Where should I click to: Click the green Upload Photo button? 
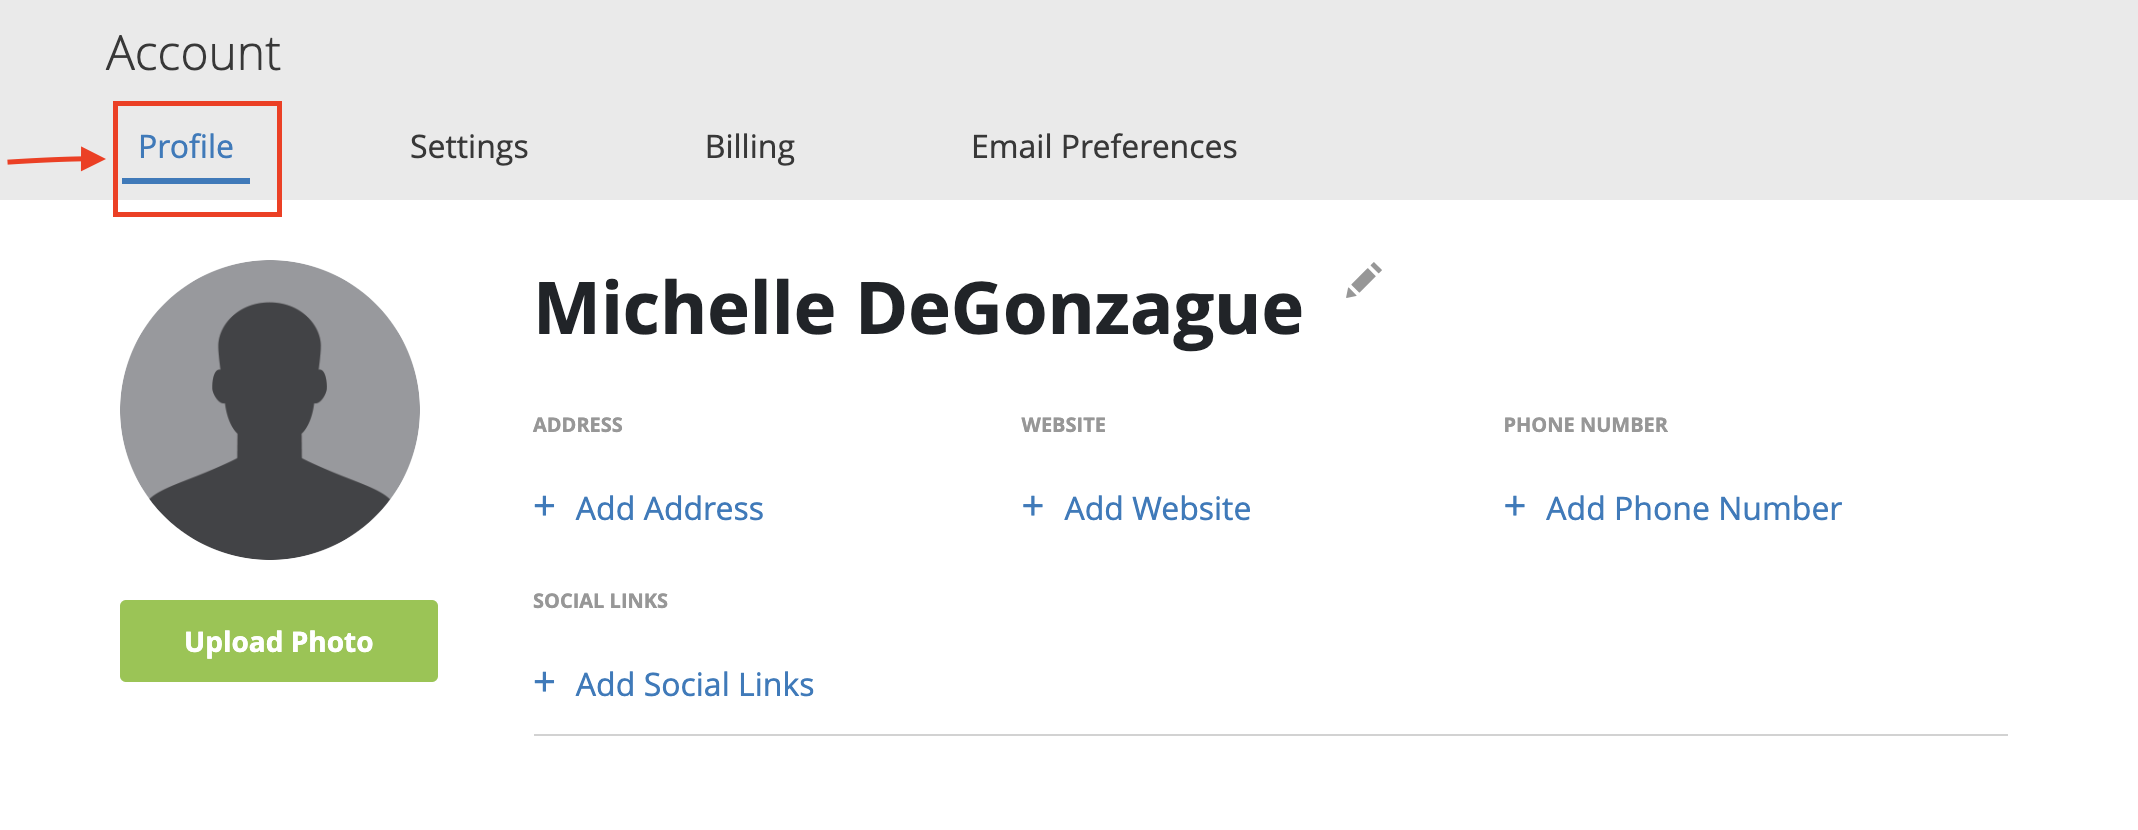tap(279, 641)
